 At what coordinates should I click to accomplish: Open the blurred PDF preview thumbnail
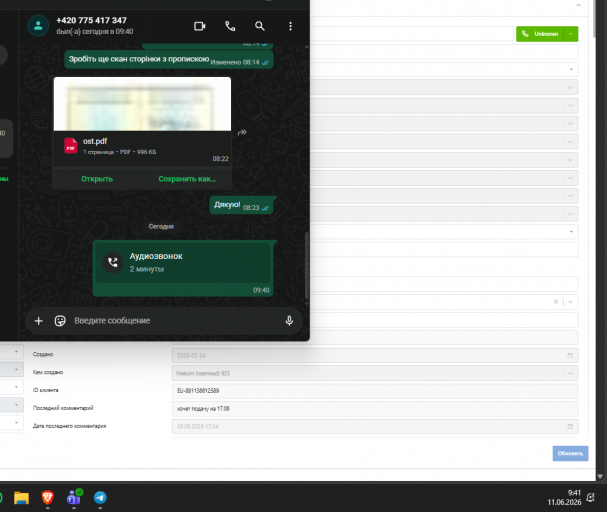point(142,104)
